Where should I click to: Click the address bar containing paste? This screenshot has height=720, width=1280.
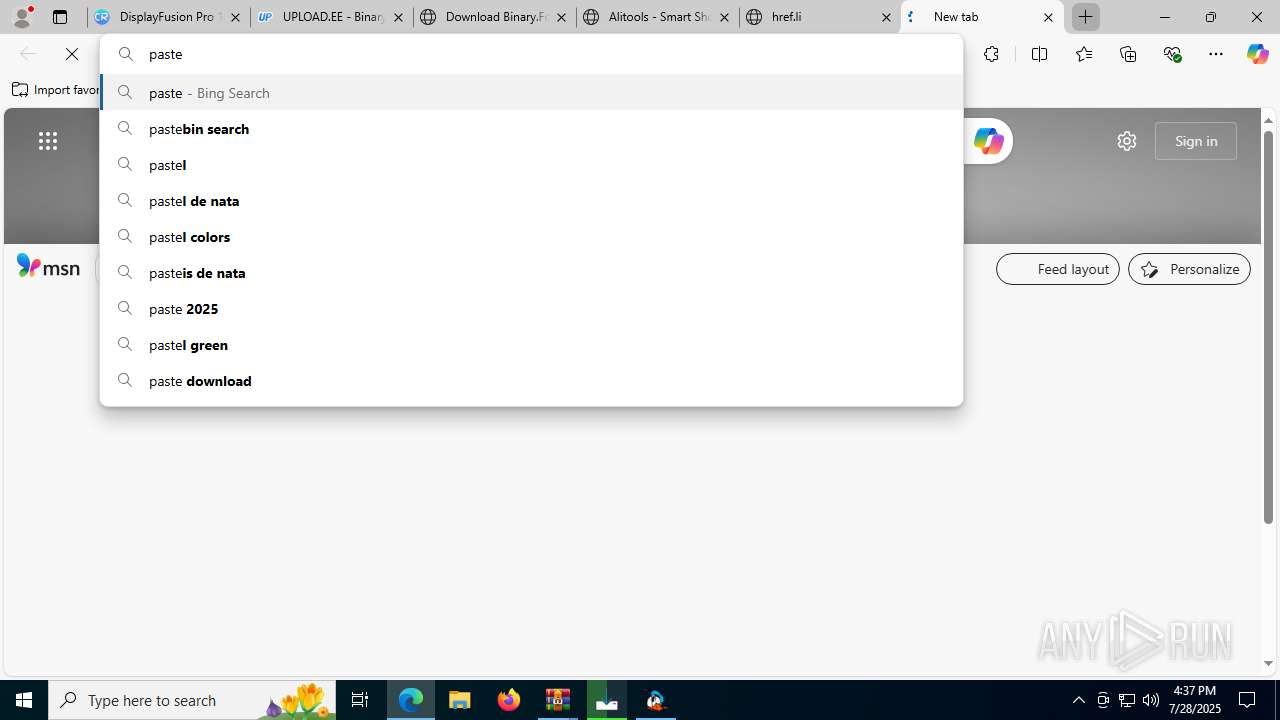click(531, 54)
